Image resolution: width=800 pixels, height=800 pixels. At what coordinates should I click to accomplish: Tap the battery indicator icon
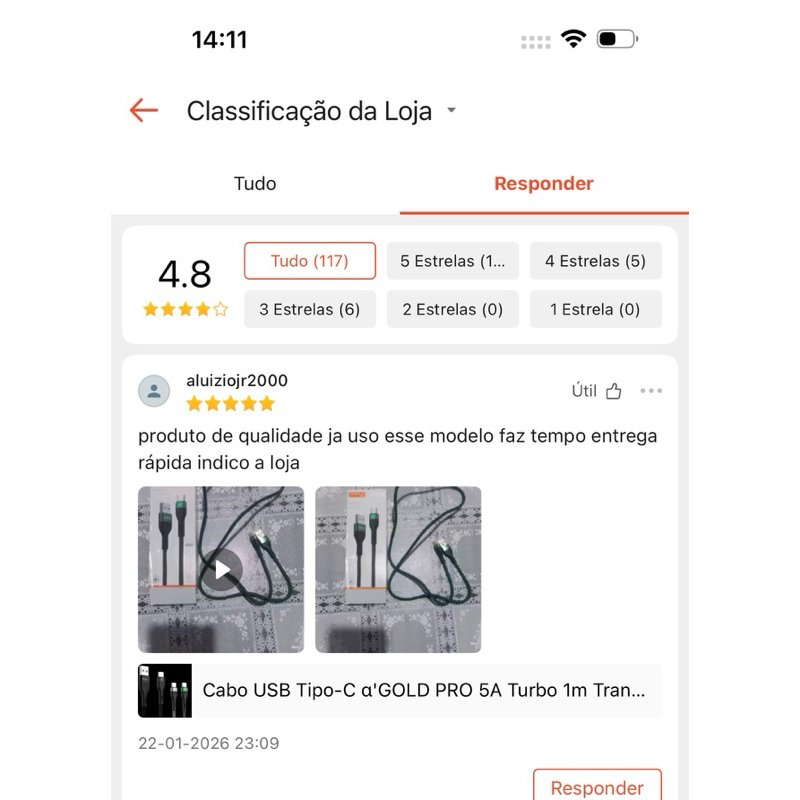pyautogui.click(x=617, y=39)
